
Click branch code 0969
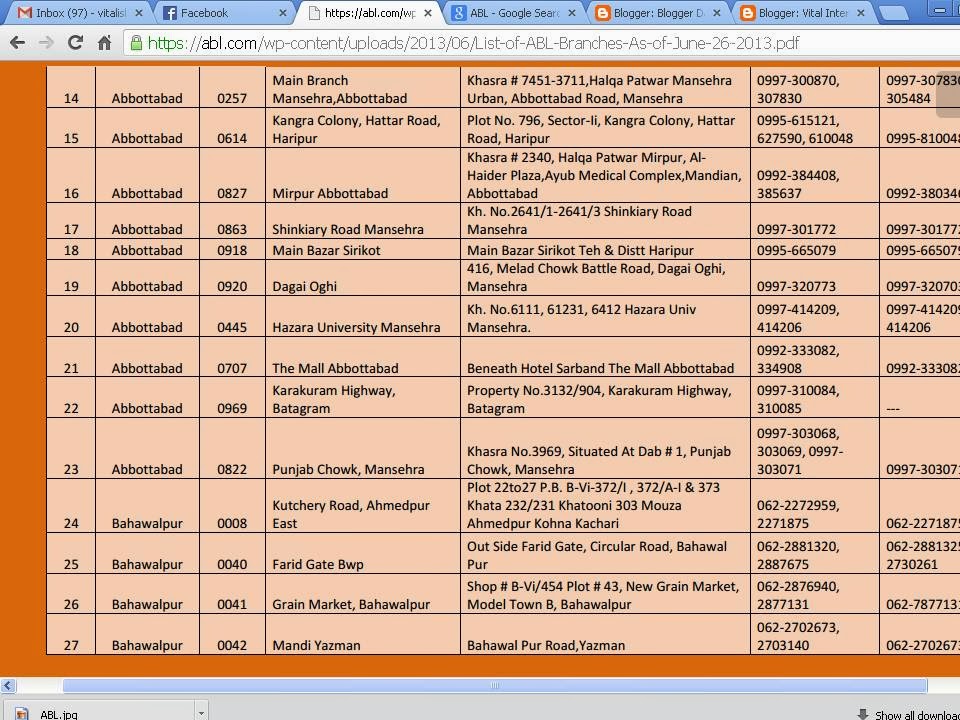(x=232, y=408)
